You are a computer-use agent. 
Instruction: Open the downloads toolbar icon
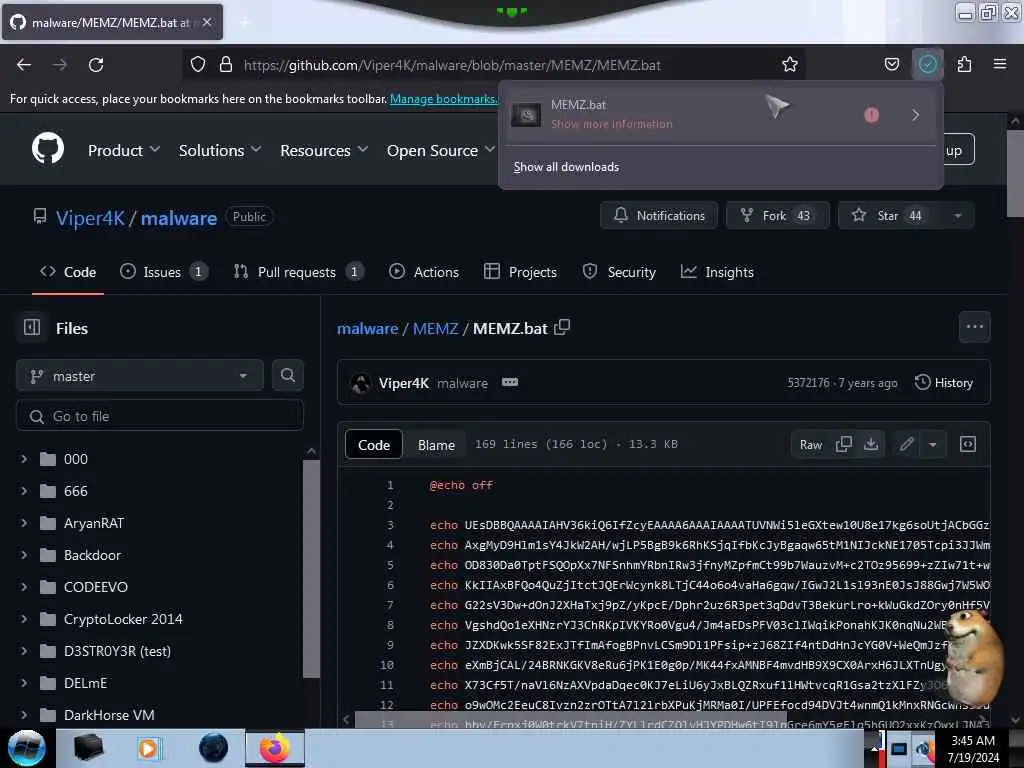(927, 64)
